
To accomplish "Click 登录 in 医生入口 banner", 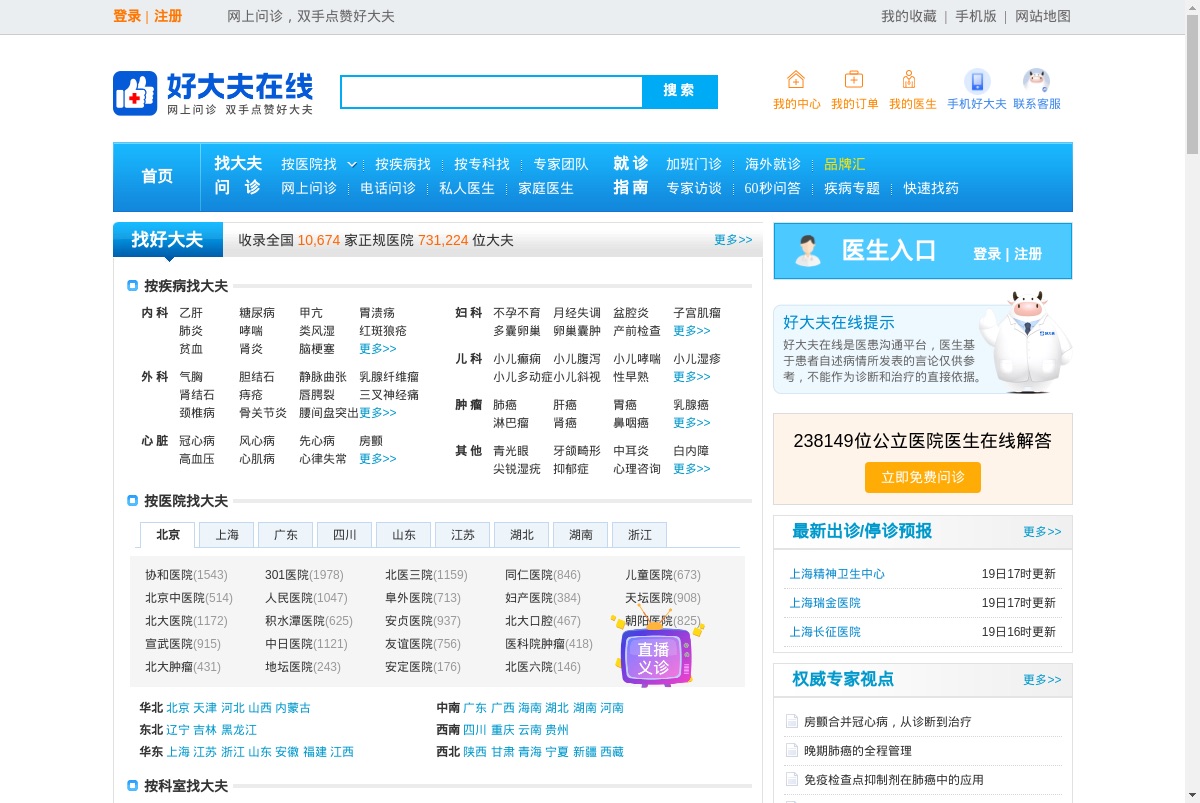I will [x=987, y=254].
